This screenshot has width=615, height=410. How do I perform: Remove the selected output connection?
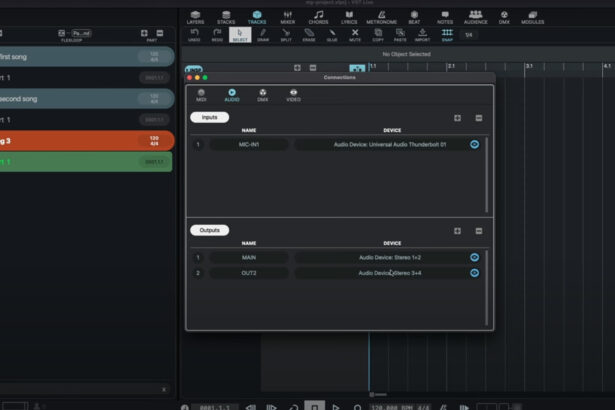pyautogui.click(x=479, y=231)
